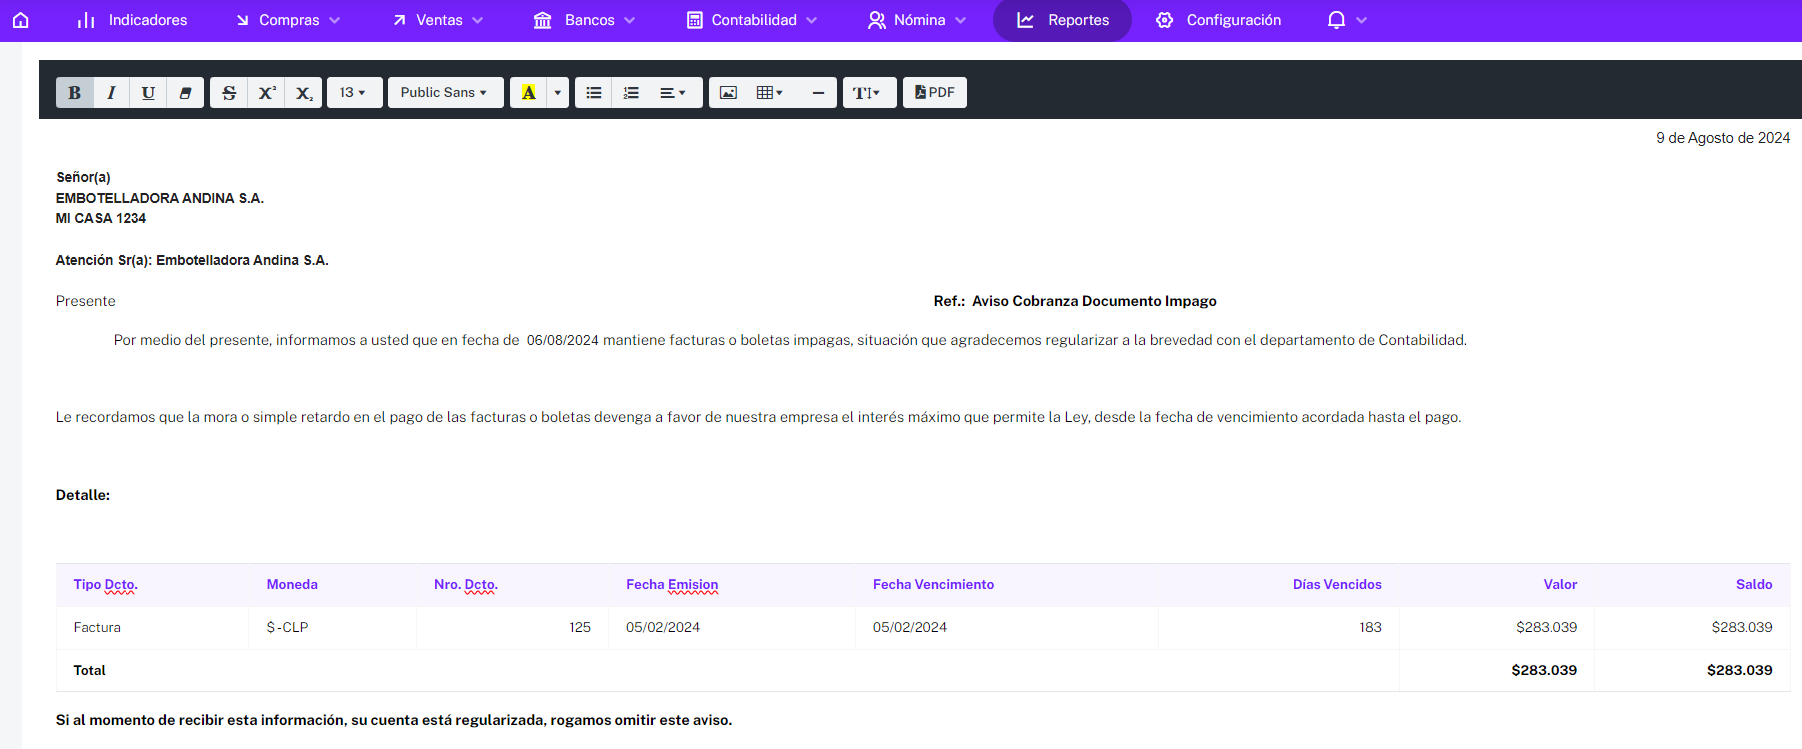
Task: Click the paragraph starting Le recordamos que la mora
Action: click(x=758, y=417)
